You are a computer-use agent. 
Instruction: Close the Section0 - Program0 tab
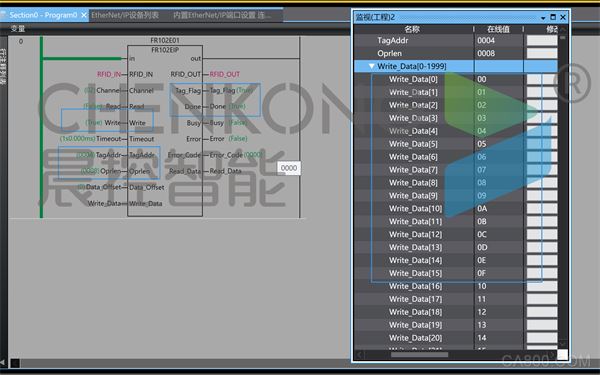(x=84, y=15)
